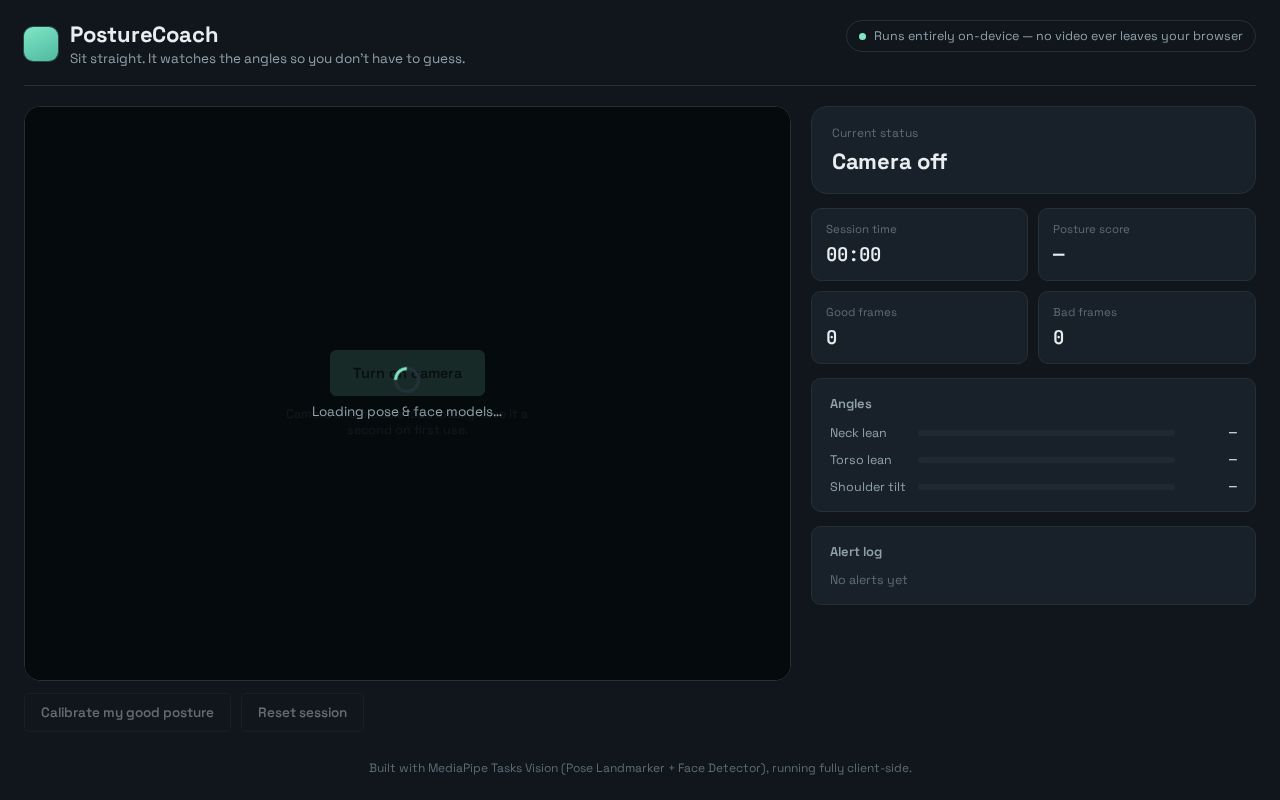Click the Torso lean label
Image resolution: width=1280 pixels, height=800 pixels.
tap(861, 460)
